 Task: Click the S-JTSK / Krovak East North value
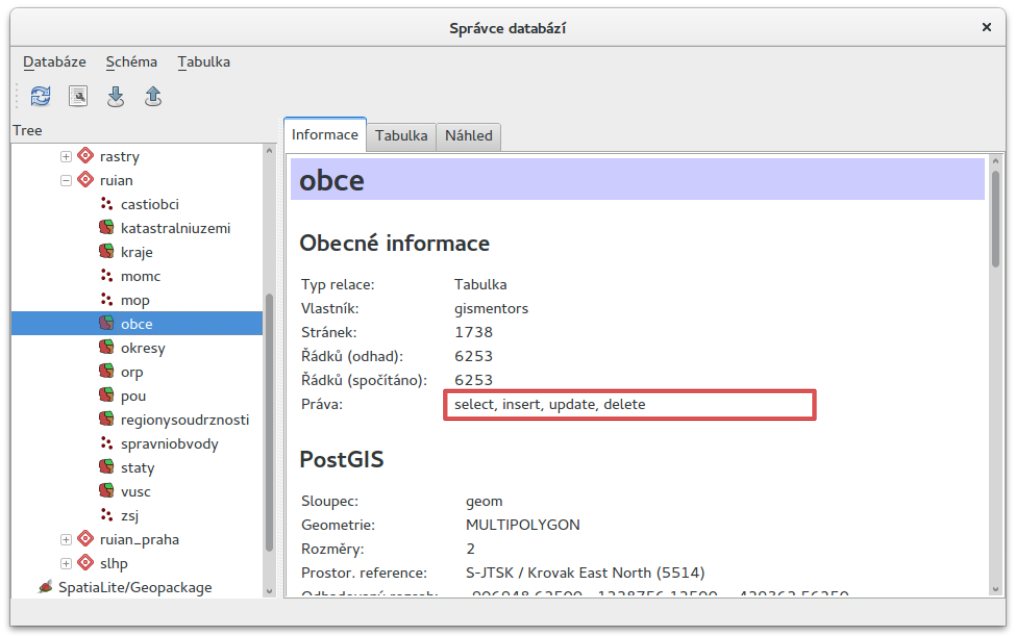pos(585,573)
